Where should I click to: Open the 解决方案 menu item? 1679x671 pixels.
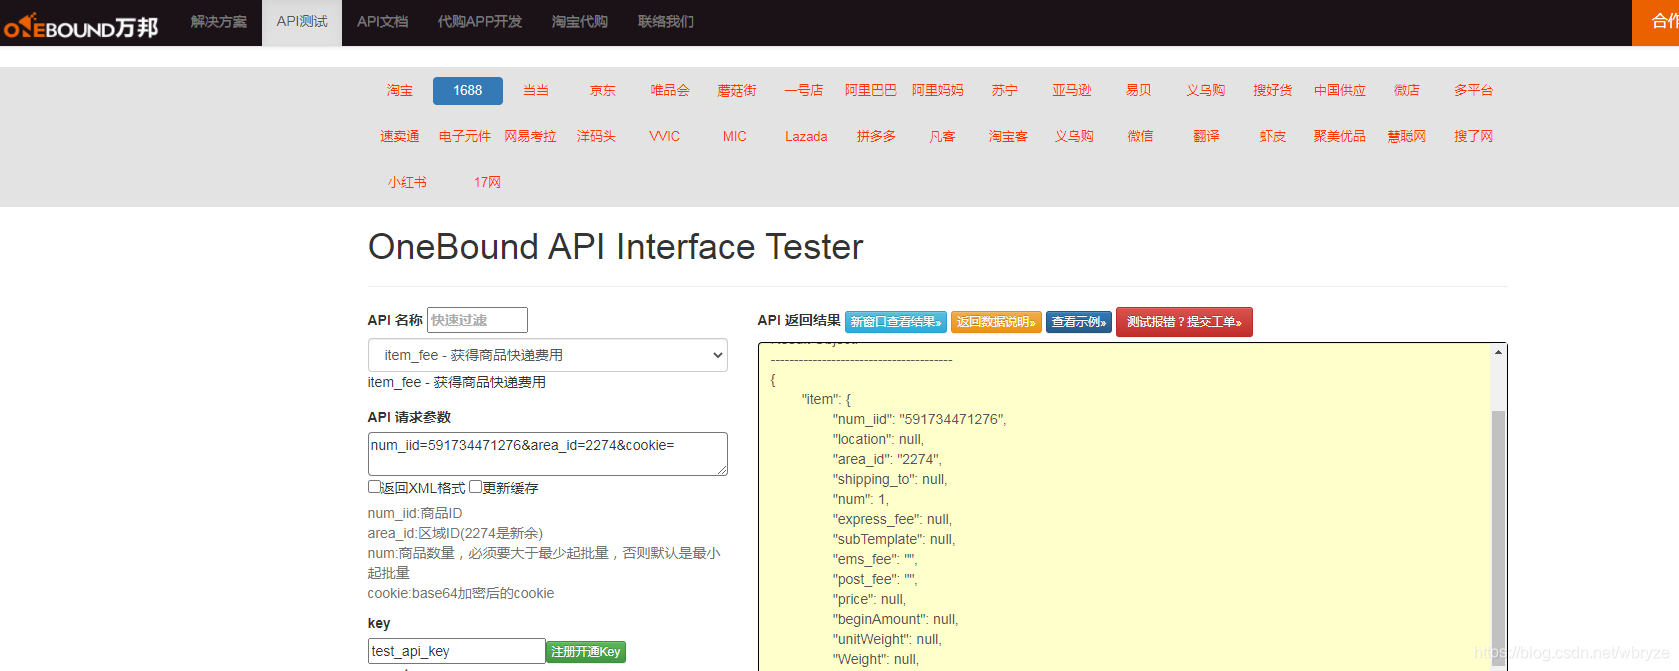(x=219, y=21)
